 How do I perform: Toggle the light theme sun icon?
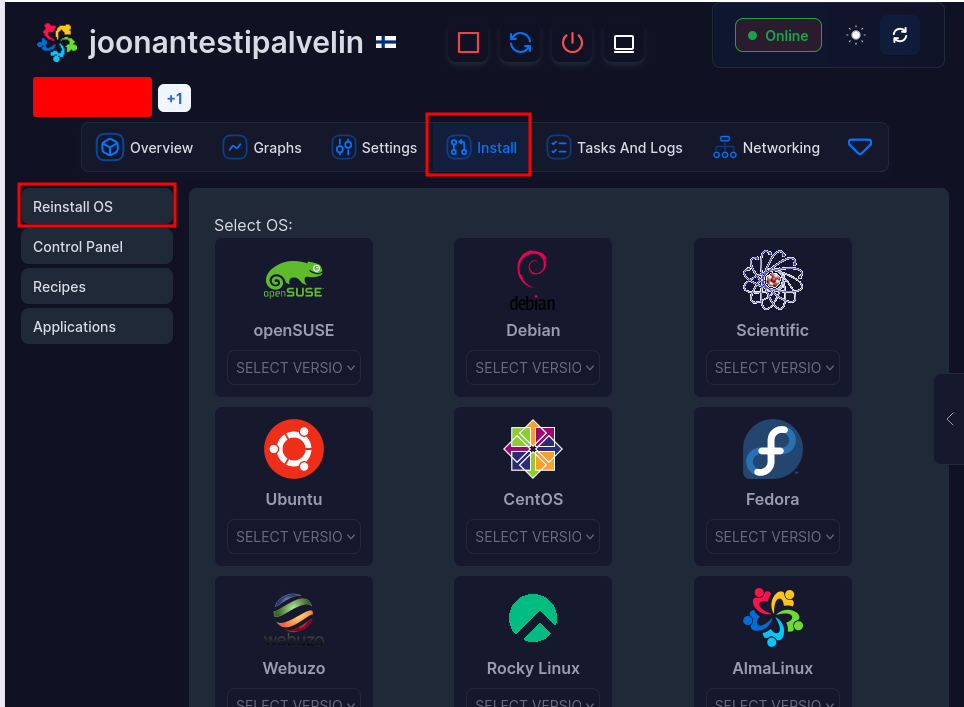pos(855,35)
